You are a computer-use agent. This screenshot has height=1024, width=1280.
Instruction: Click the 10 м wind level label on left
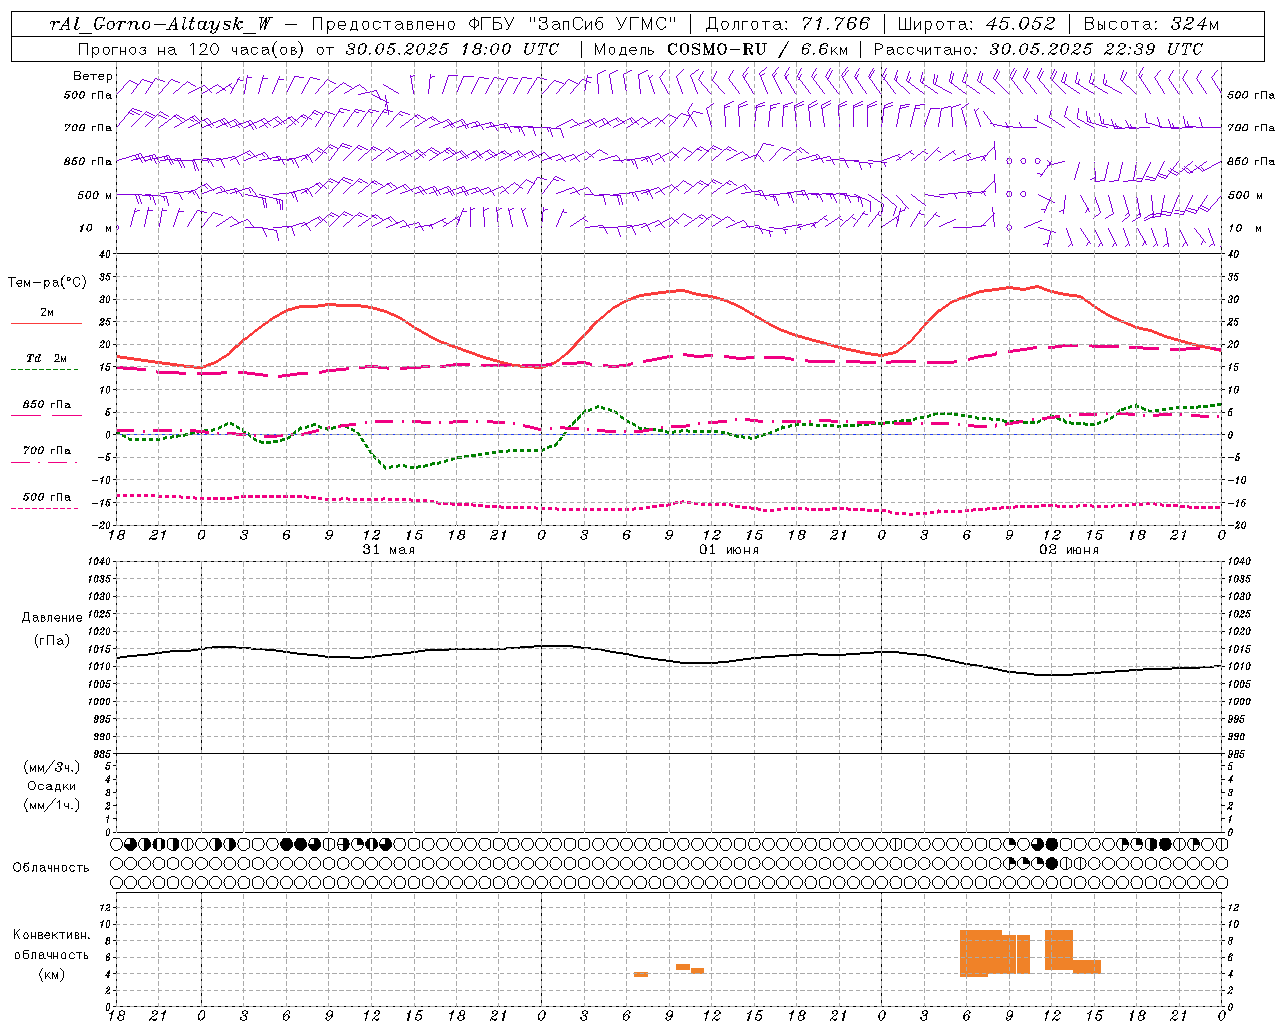(94, 229)
